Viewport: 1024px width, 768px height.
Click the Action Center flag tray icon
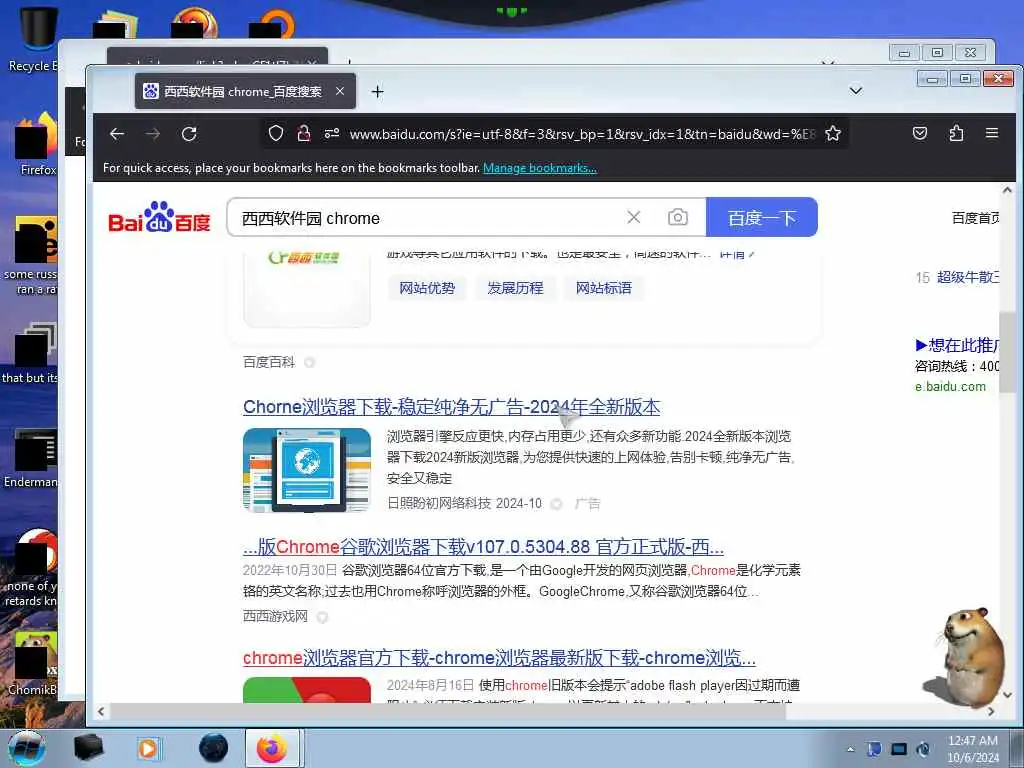coord(874,749)
